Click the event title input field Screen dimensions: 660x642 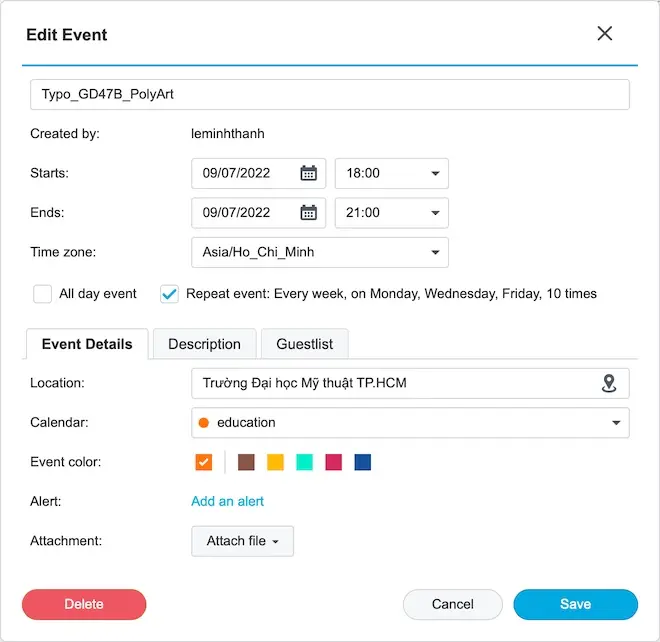pos(330,94)
